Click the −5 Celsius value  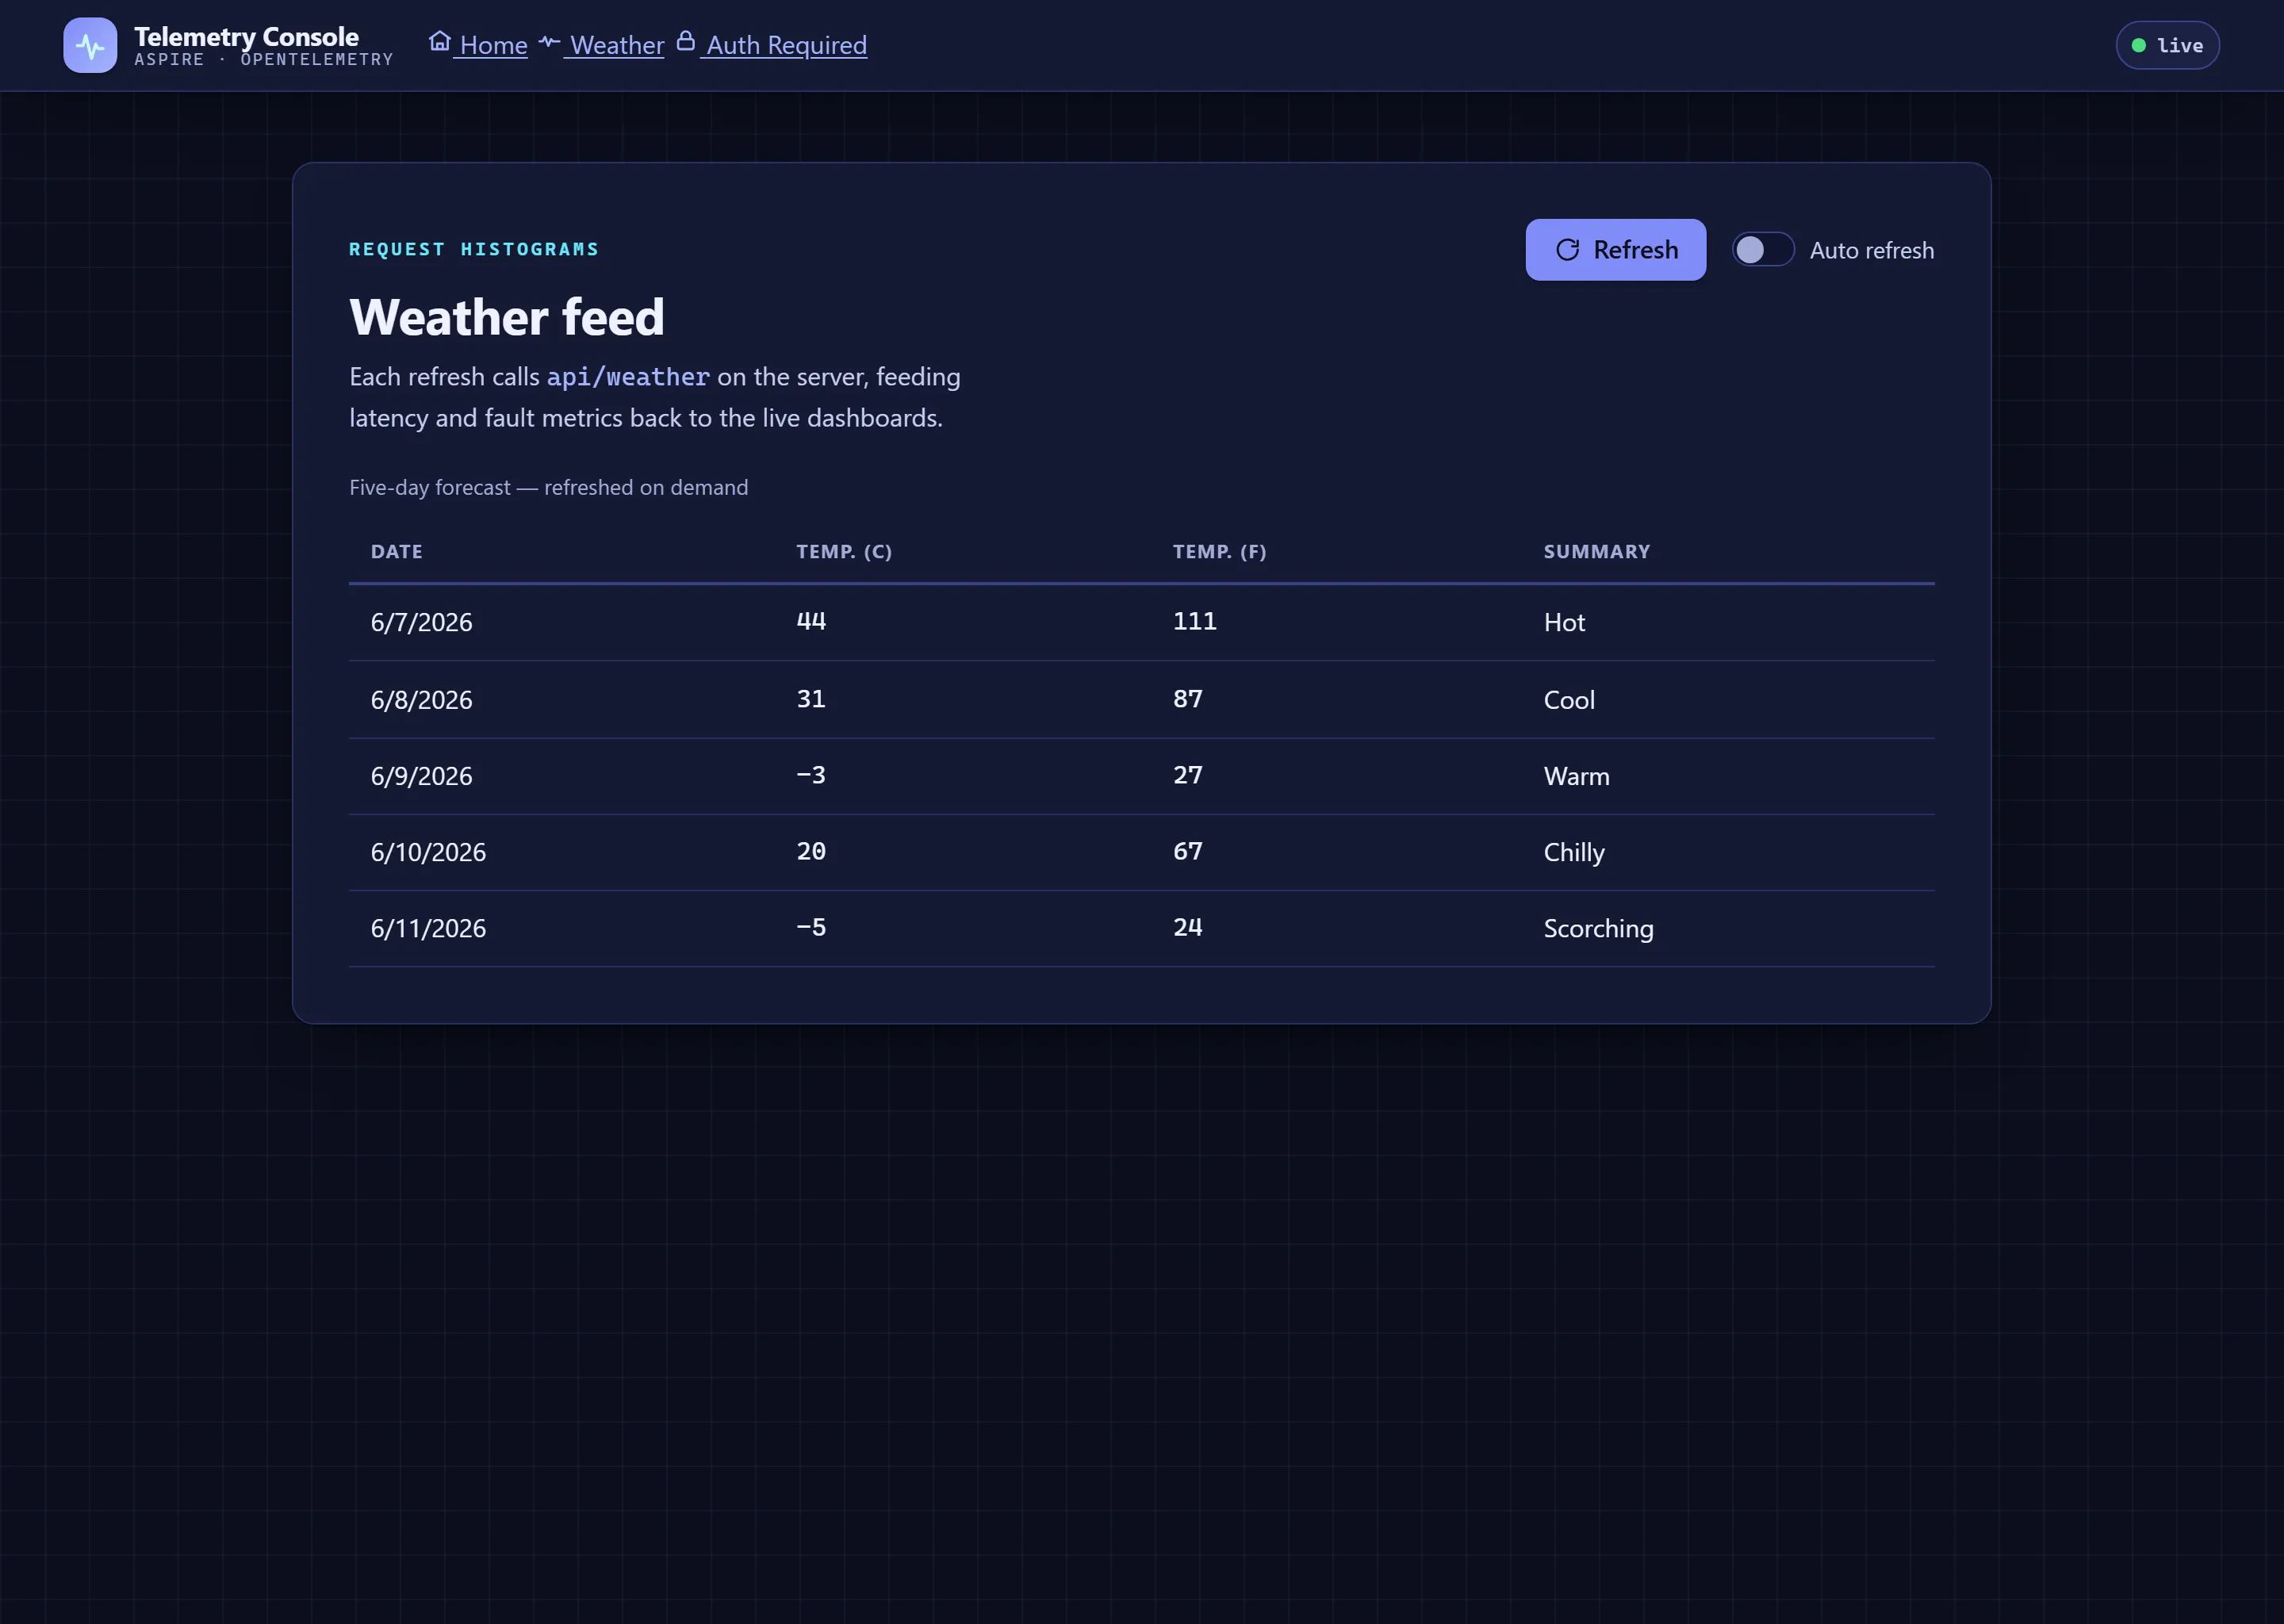pyautogui.click(x=811, y=927)
